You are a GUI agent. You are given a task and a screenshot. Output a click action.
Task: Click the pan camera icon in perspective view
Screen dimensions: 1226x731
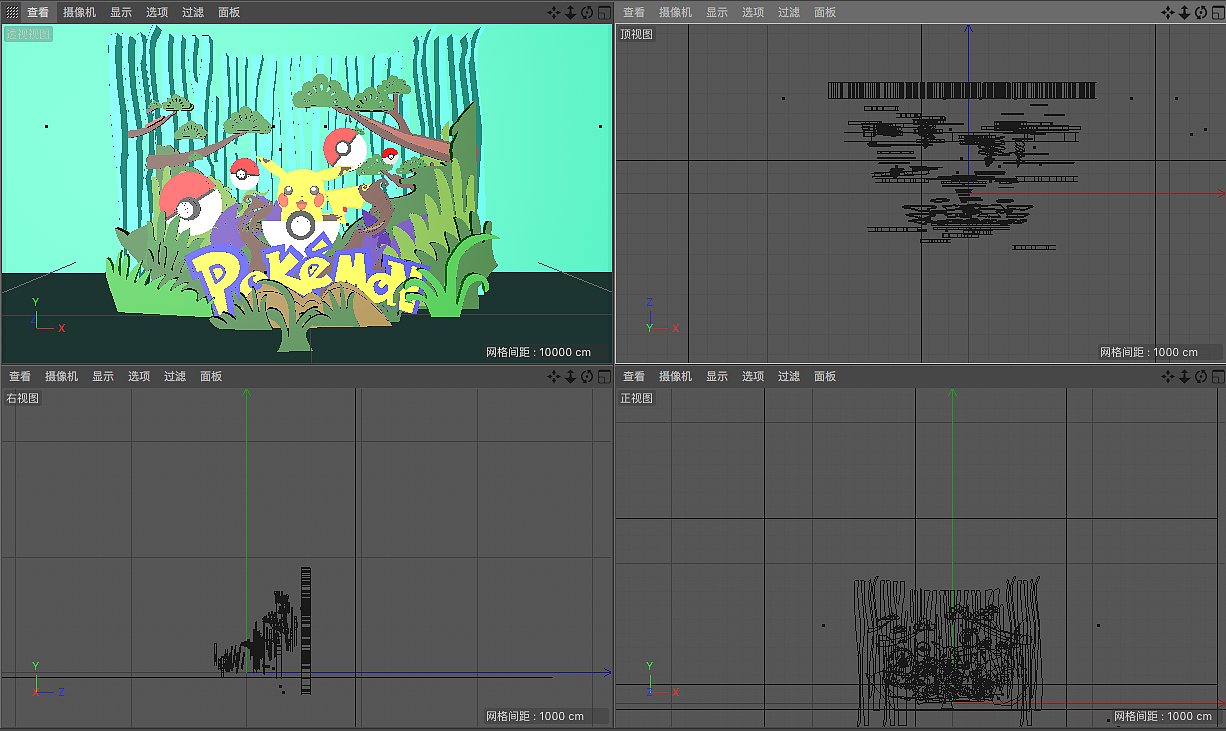coord(554,12)
